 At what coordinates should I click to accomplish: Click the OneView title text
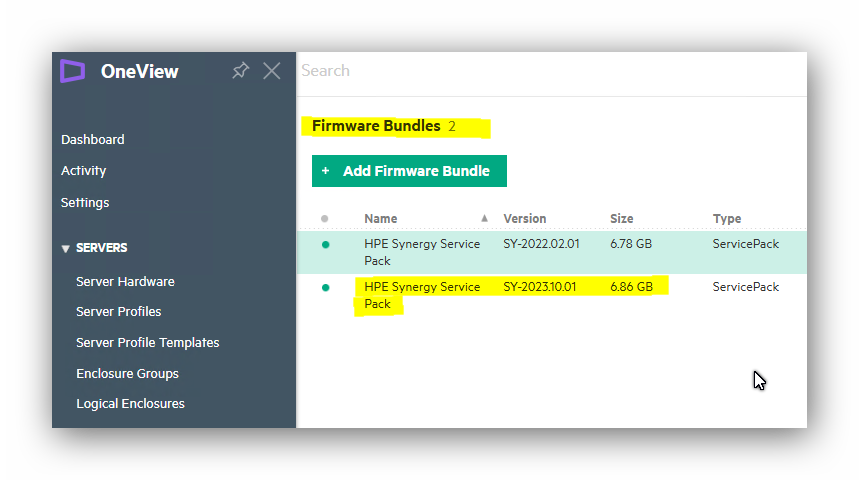(140, 72)
